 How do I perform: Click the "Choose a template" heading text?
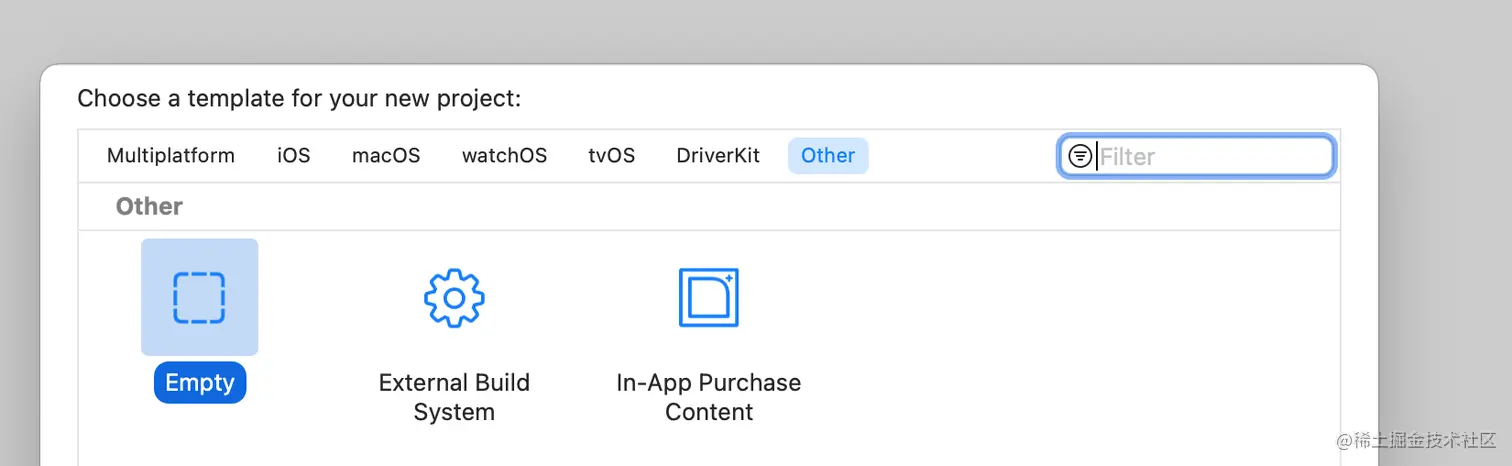[x=299, y=98]
